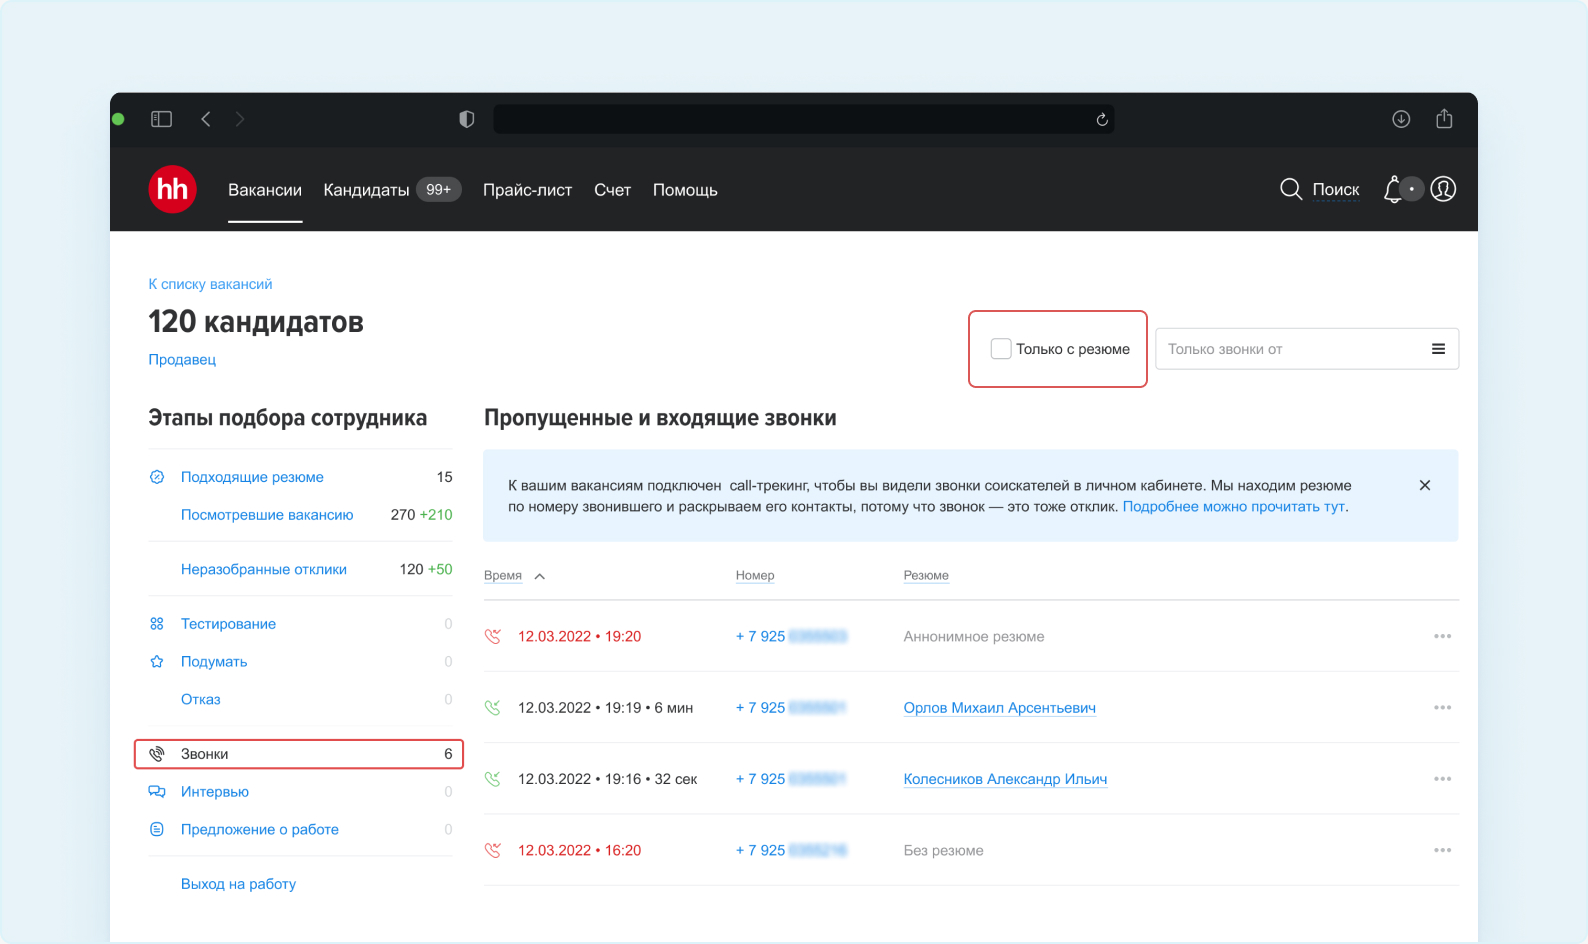
Task: Click the phone icon beside Звонки
Action: 157,754
